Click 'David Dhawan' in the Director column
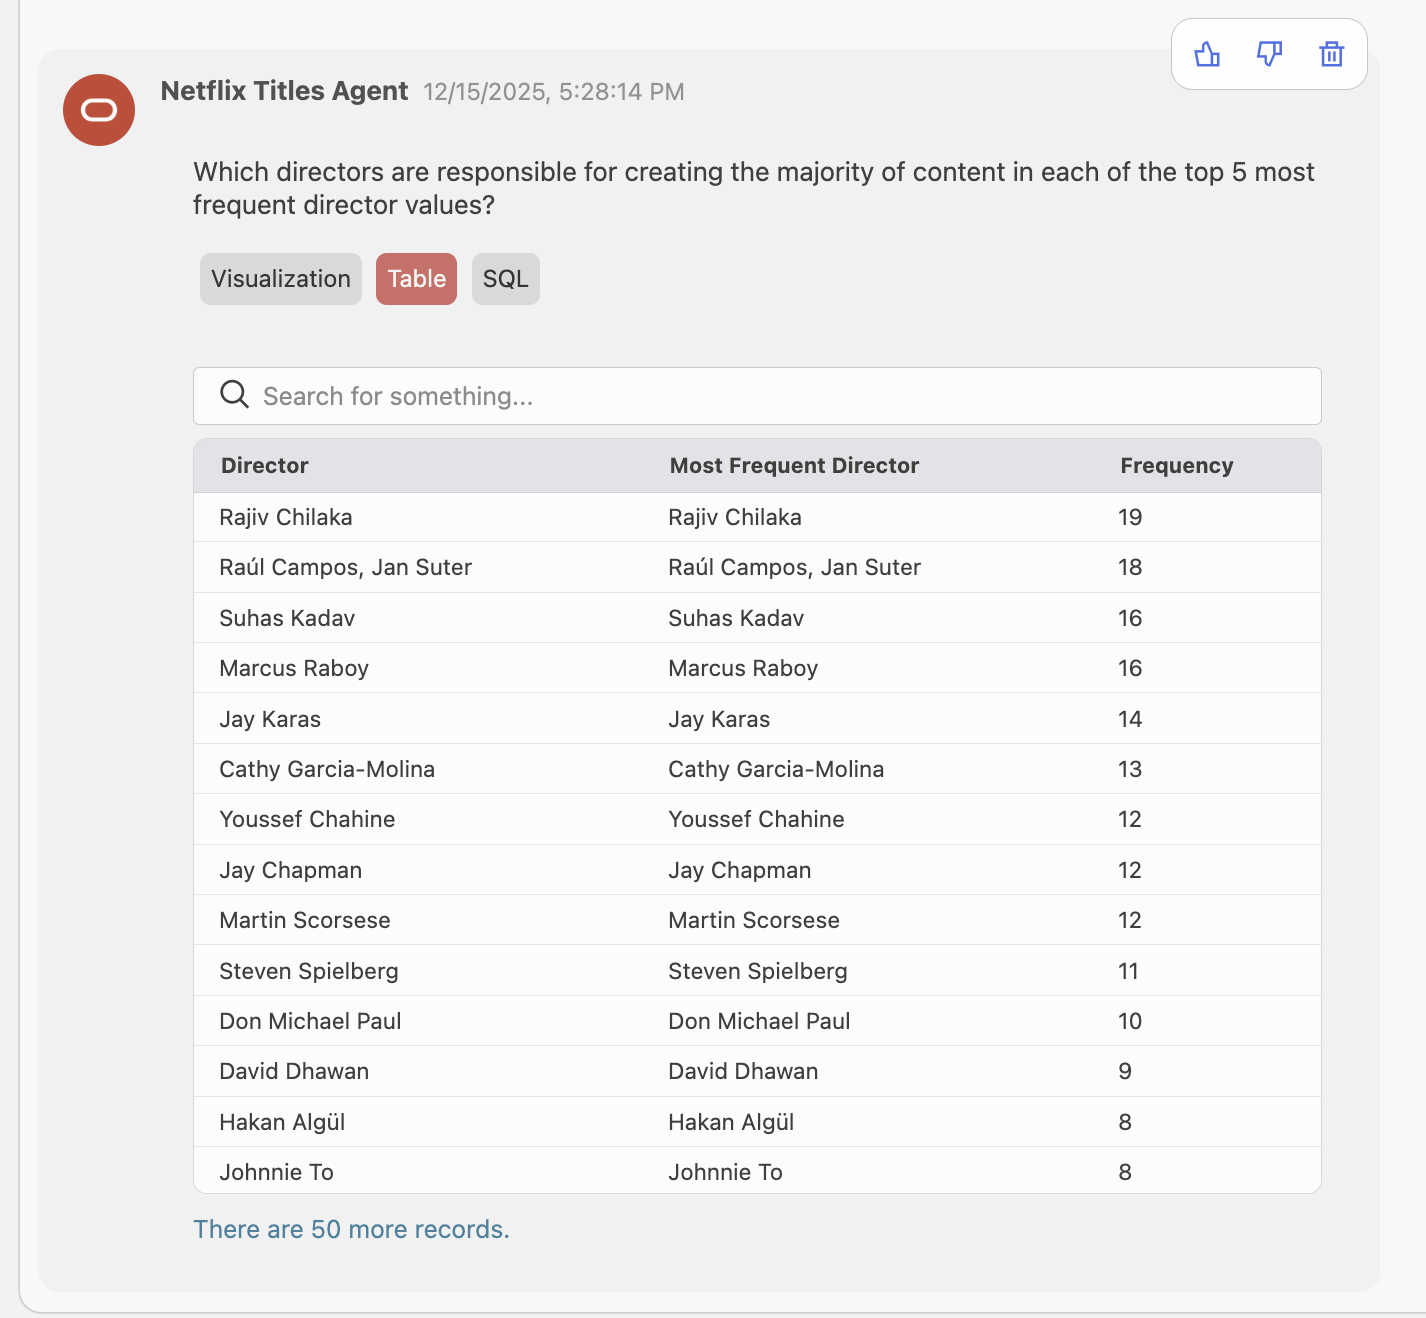This screenshot has height=1318, width=1426. pyautogui.click(x=294, y=1071)
